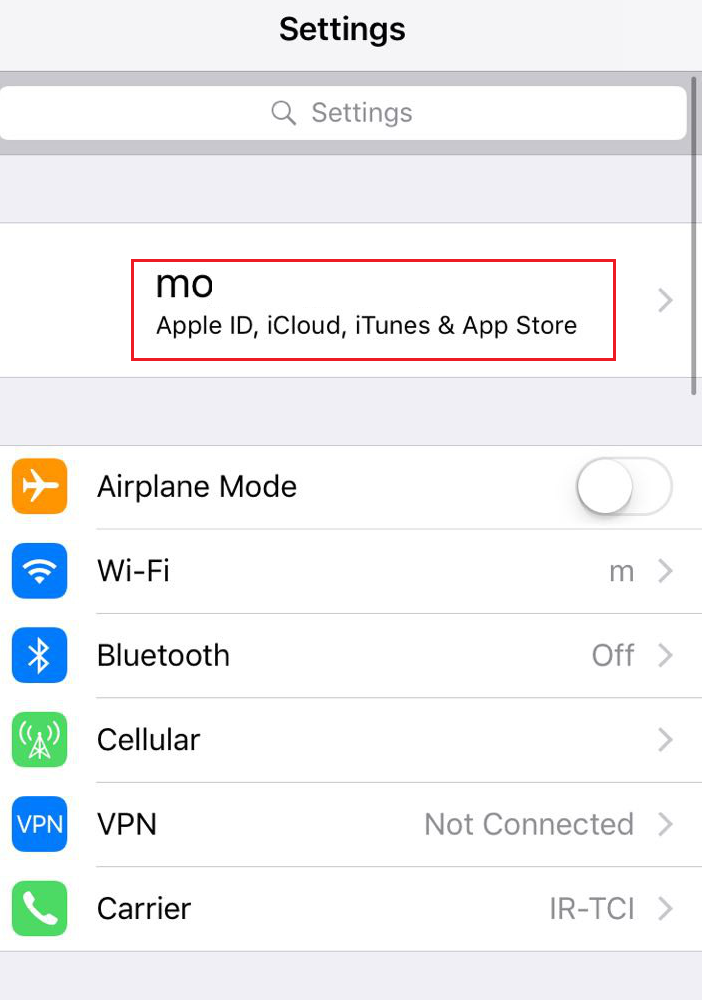The image size is (702, 1000).
Task: Open the Carrier settings label
Action: pos(144,908)
